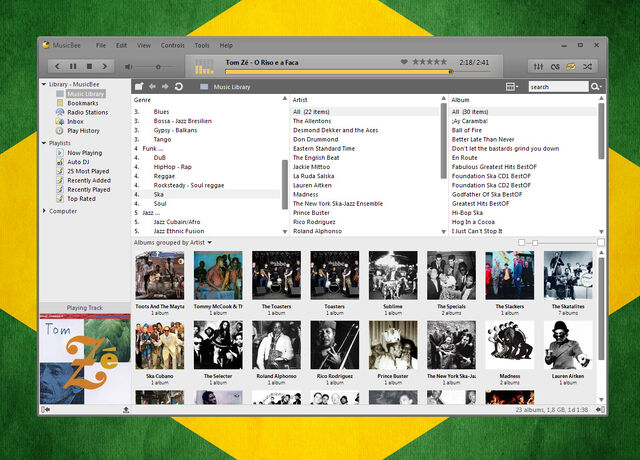This screenshot has height=460, width=640.
Task: Toggle Last.fm scrobbling icon
Action: click(x=555, y=67)
